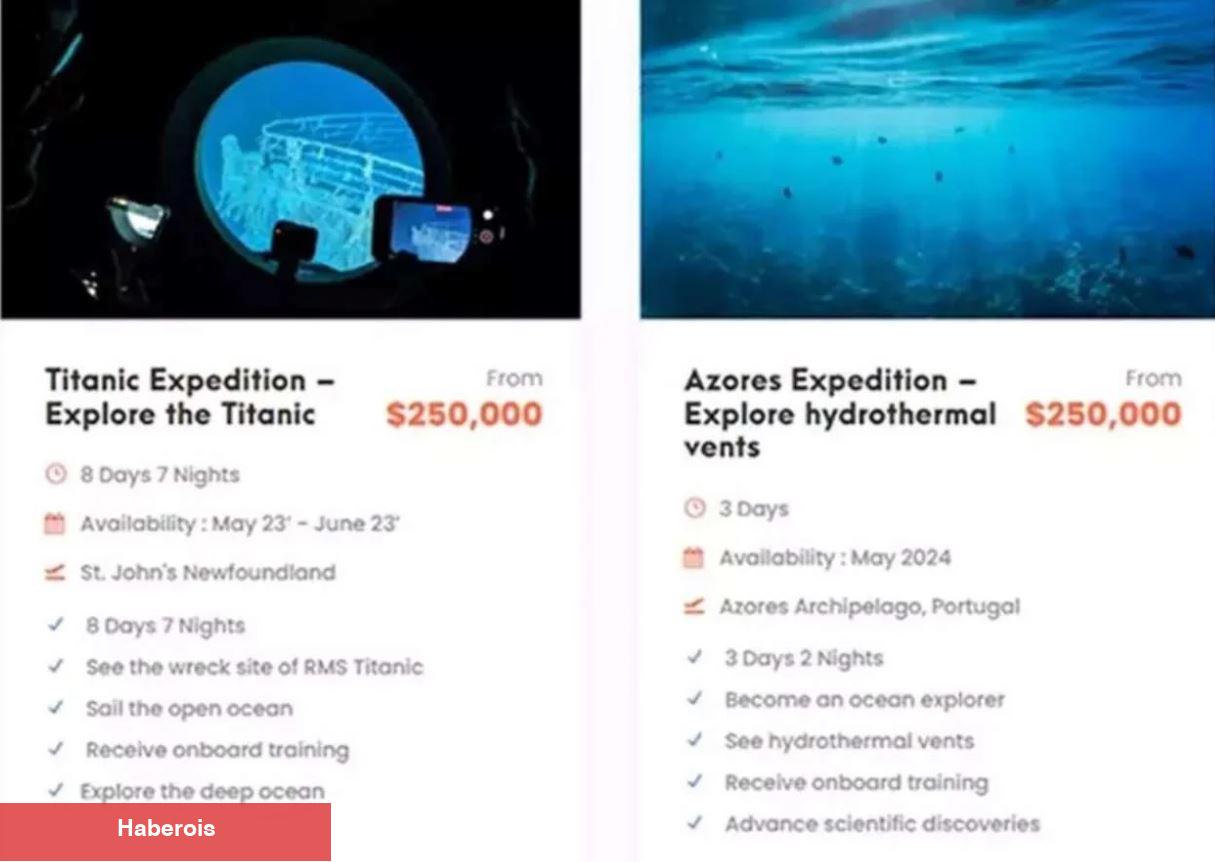1215x862 pixels.
Task: Click the Titanic $250,000 price
Action: (x=464, y=415)
